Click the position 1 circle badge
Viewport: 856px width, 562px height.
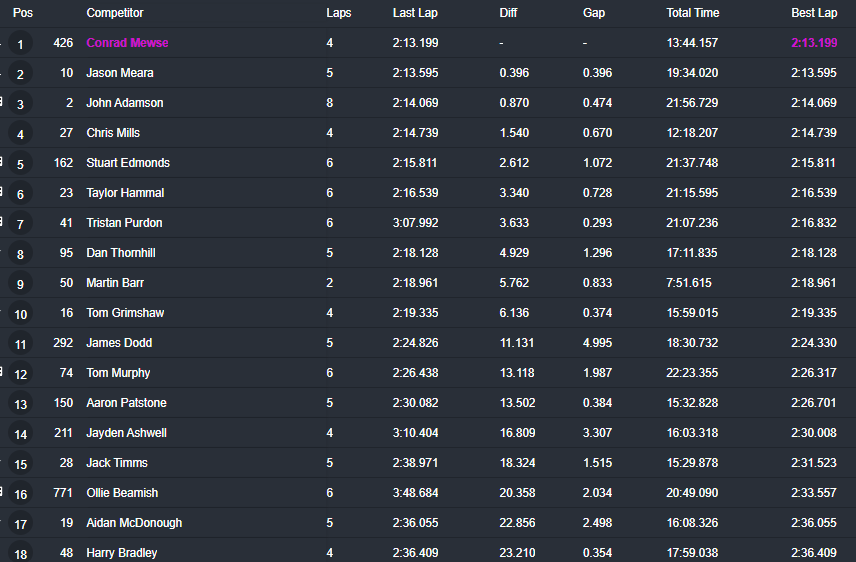[x=20, y=44]
